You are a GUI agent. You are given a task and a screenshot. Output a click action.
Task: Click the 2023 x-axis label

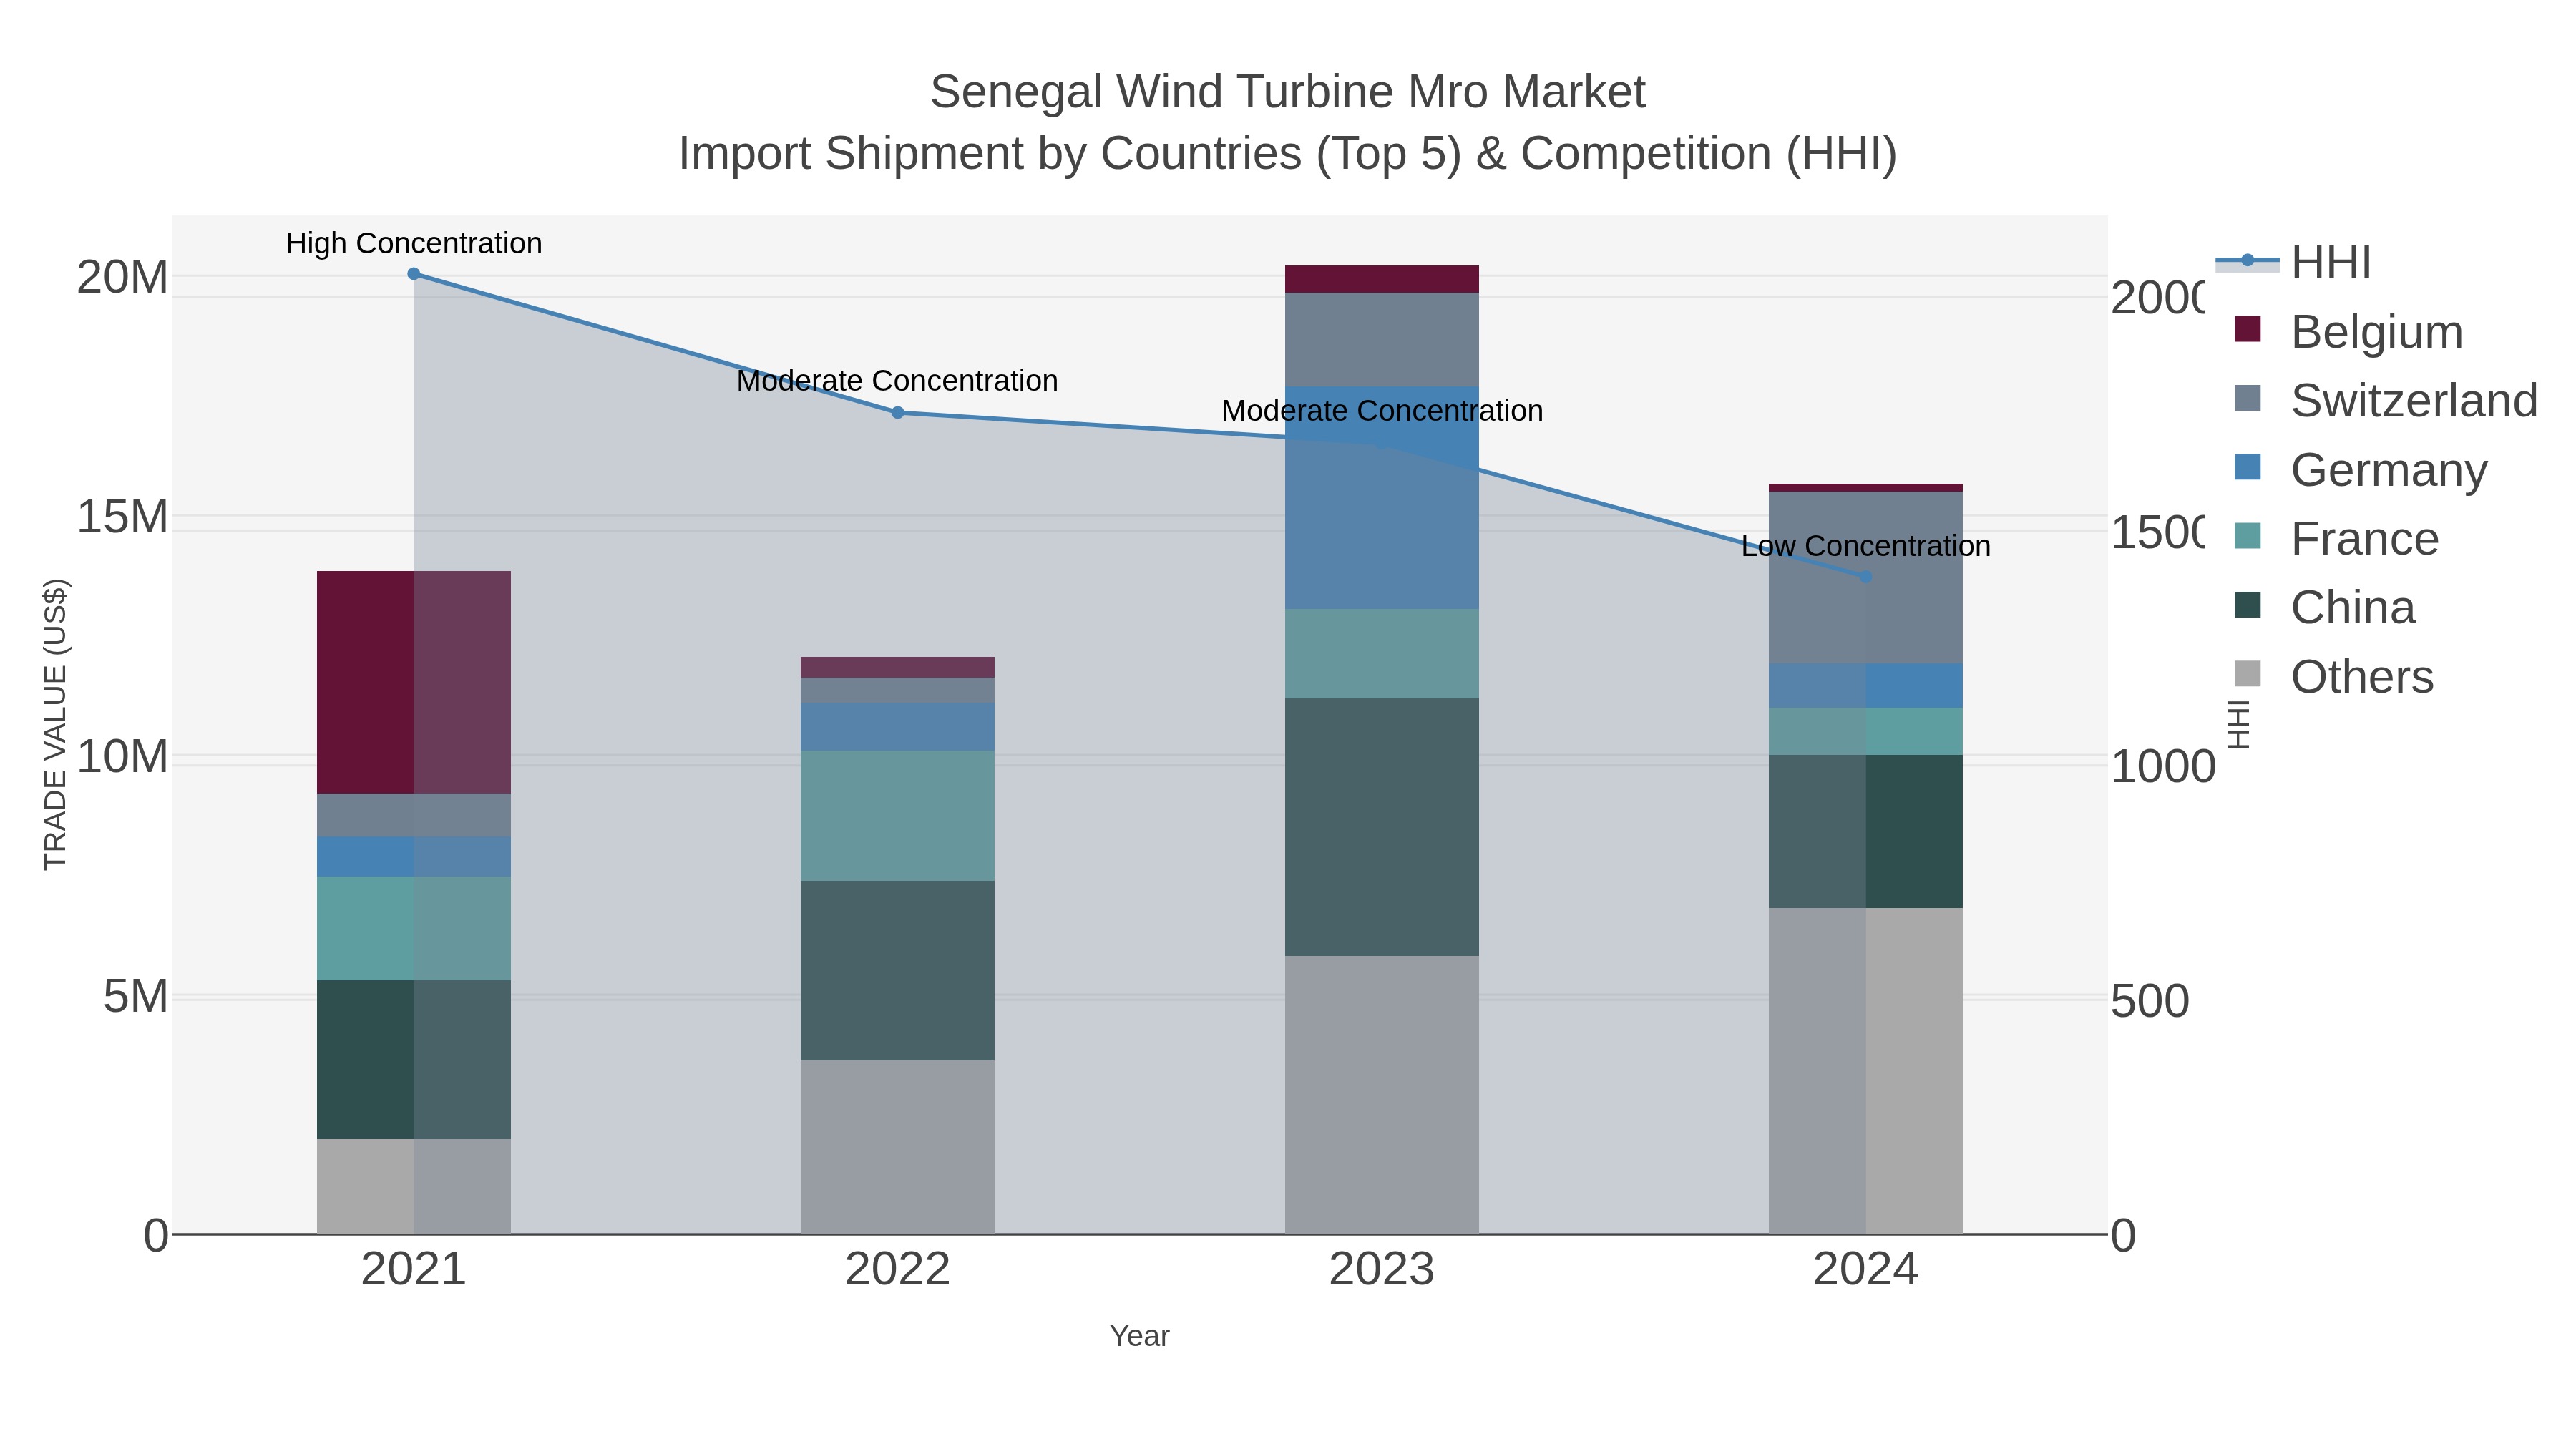(x=1382, y=1270)
